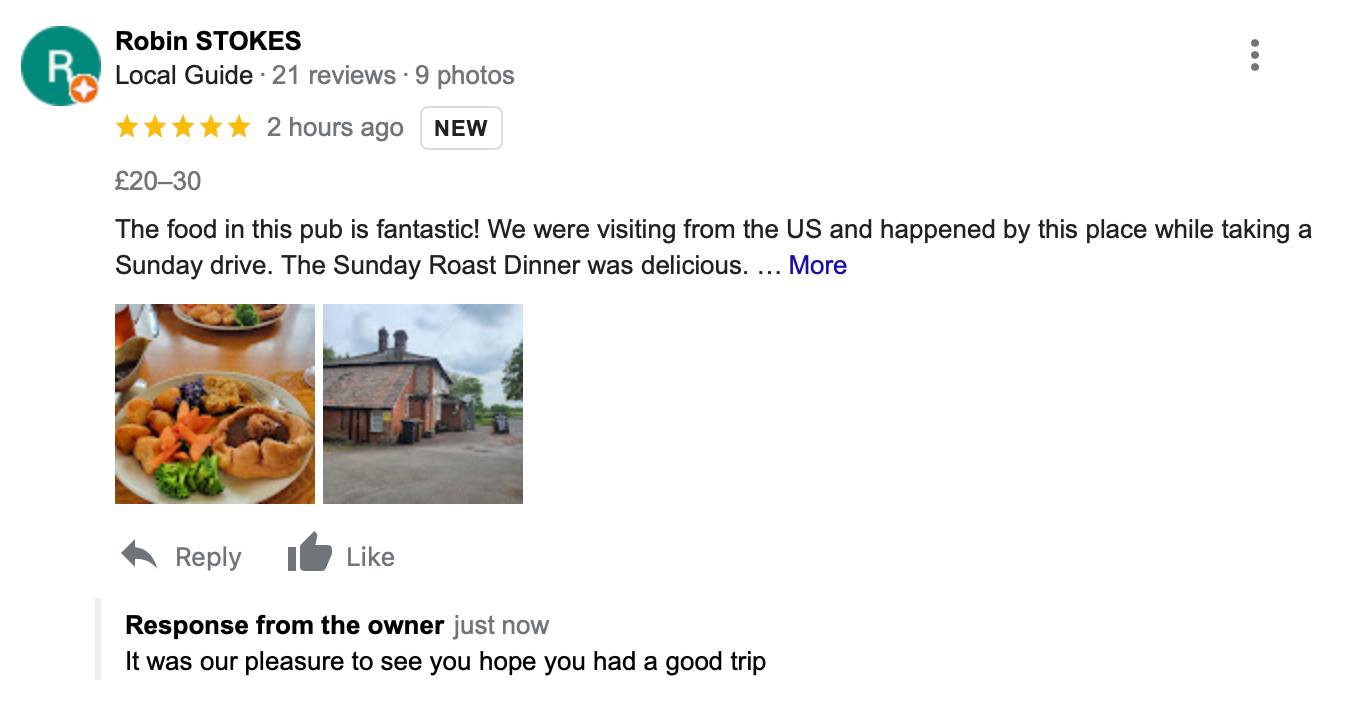Select the "21 reviews" text

(x=334, y=75)
